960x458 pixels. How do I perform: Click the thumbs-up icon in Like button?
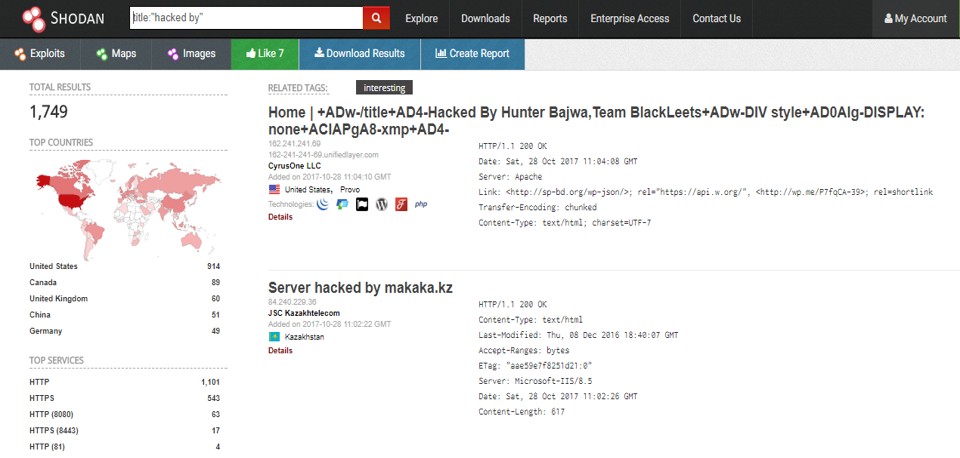coord(250,54)
